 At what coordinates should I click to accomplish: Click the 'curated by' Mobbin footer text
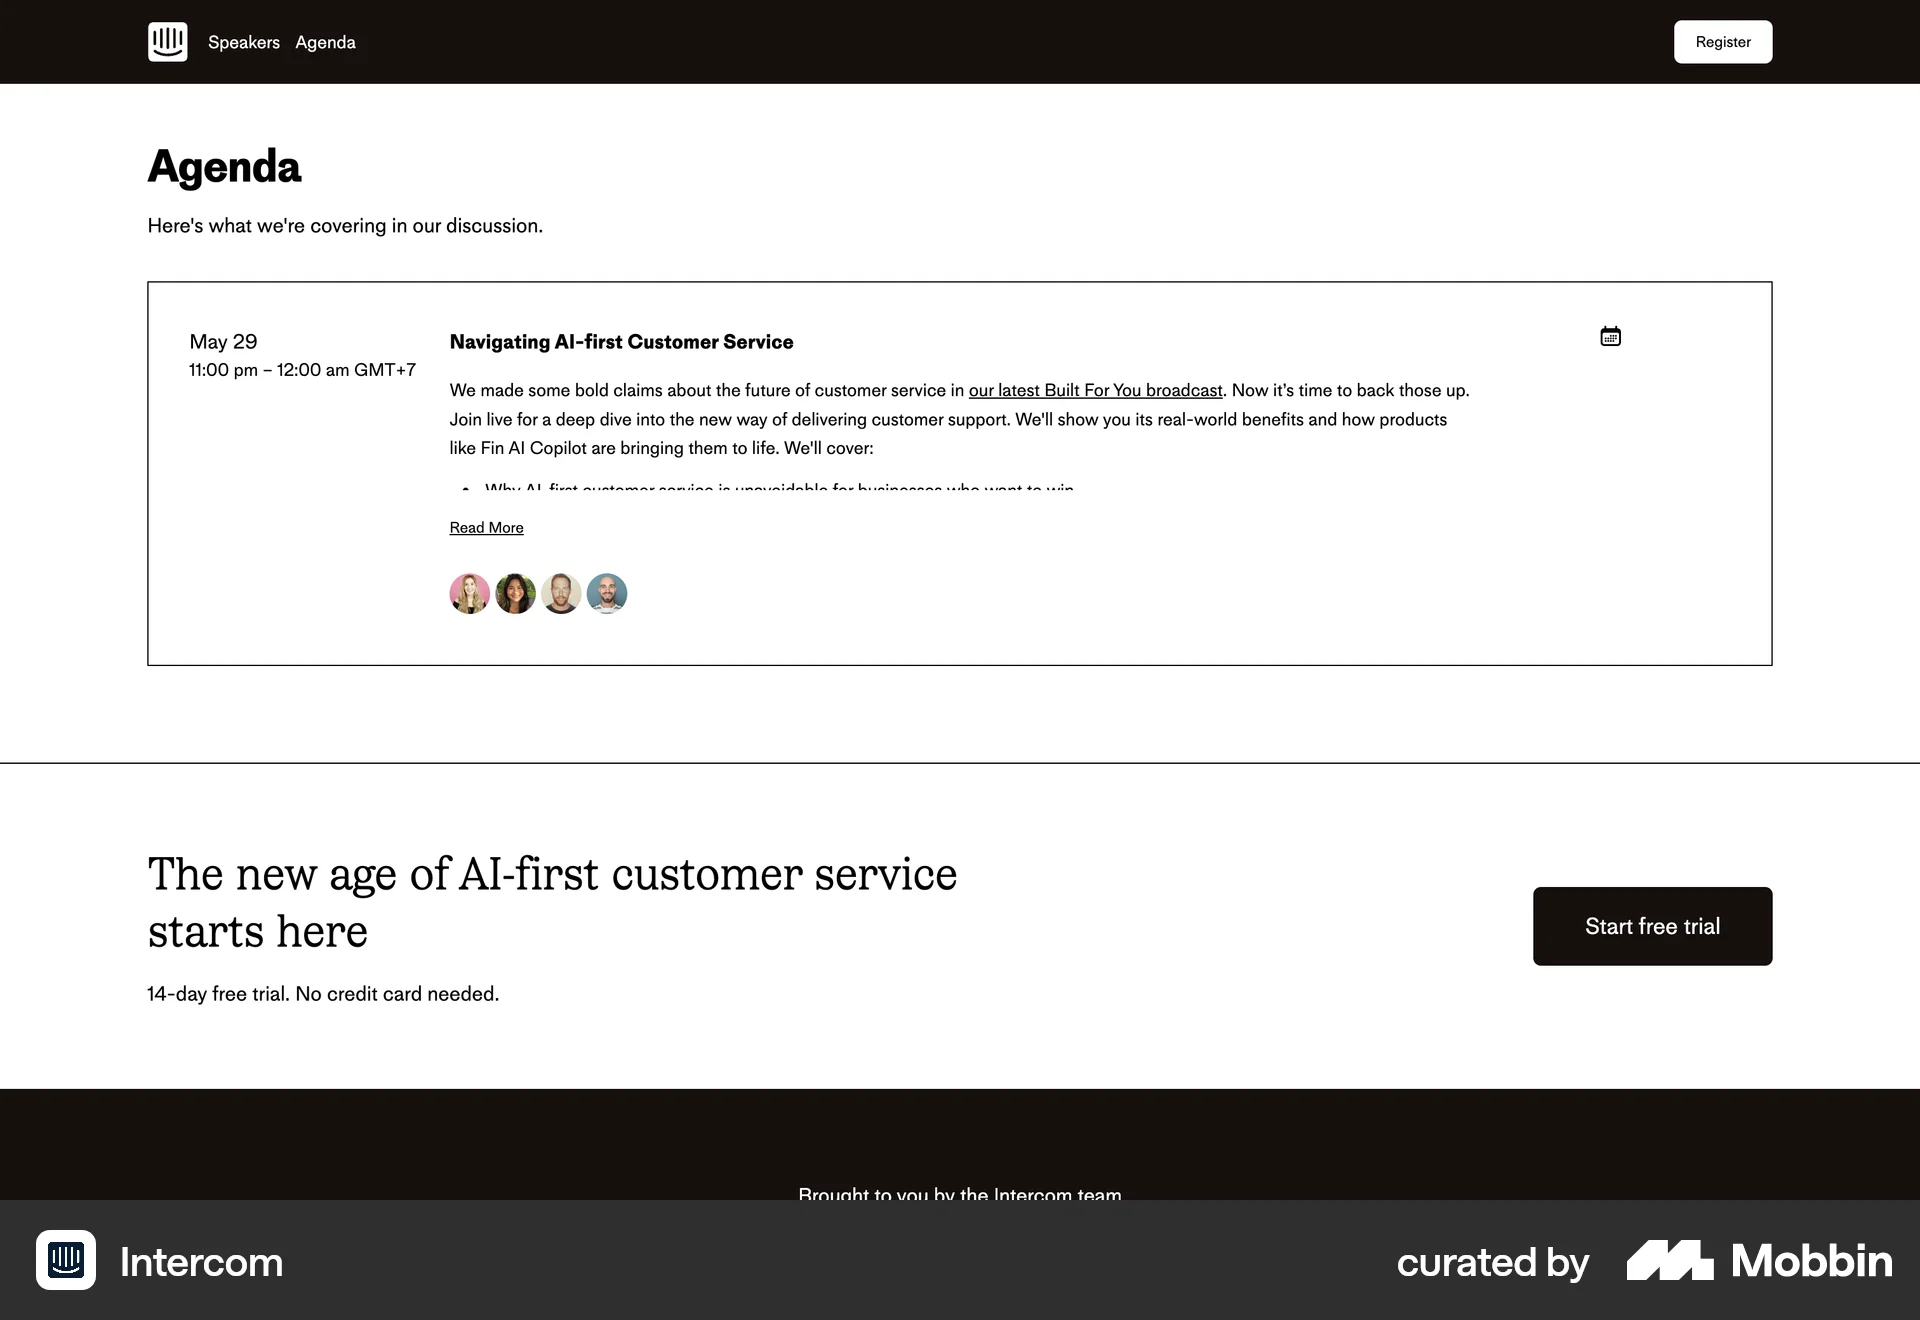point(1493,1262)
